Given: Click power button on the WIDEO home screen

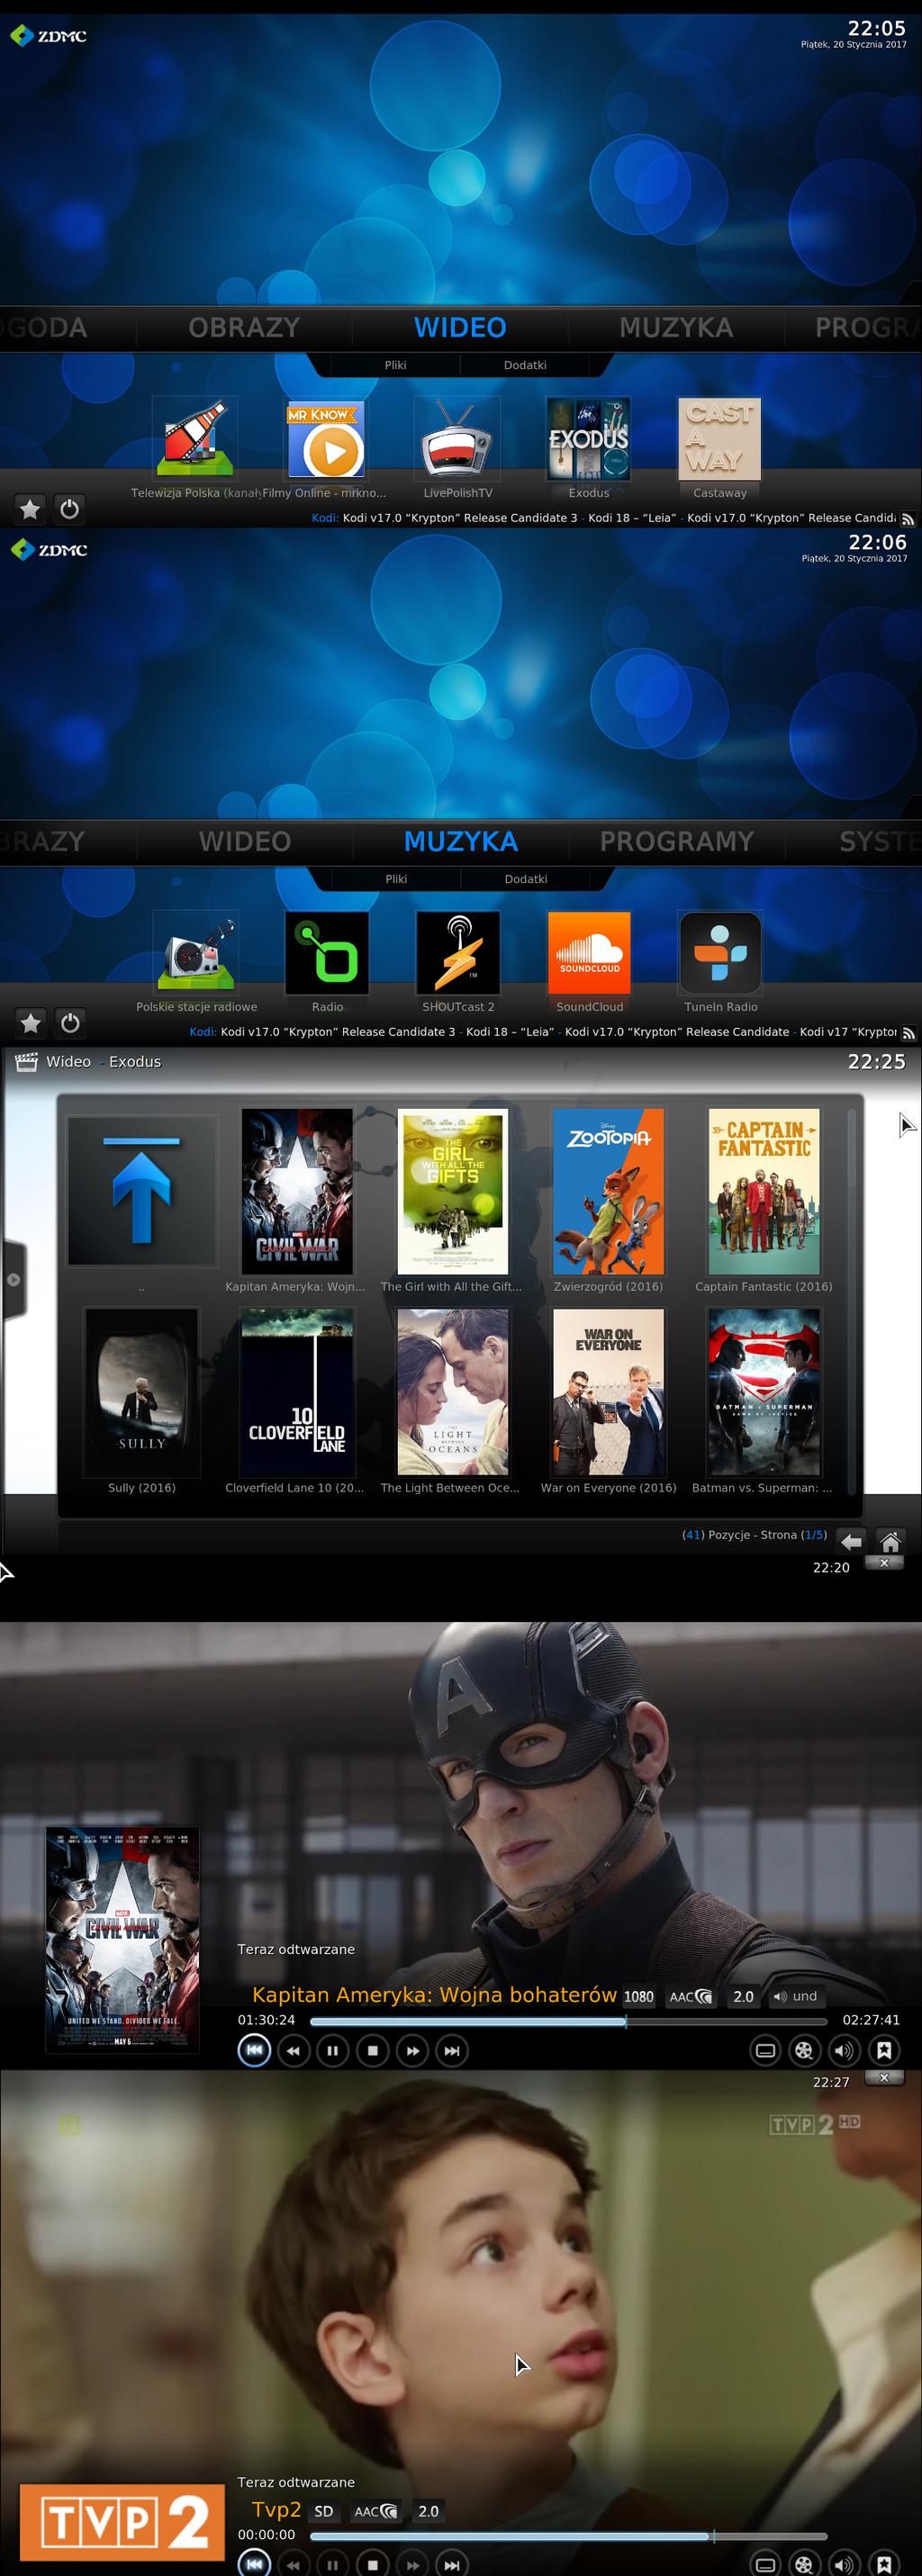Looking at the screenshot, I should [69, 509].
